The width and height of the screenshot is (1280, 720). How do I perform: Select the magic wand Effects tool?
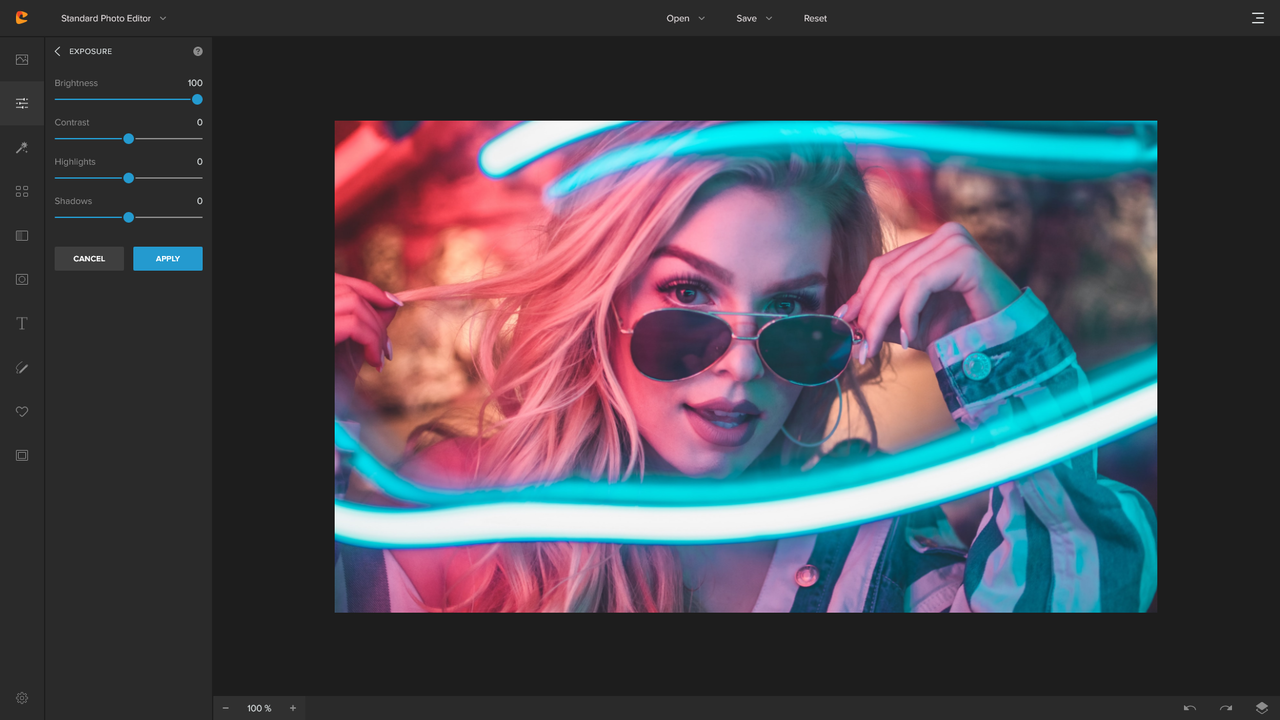coord(22,148)
